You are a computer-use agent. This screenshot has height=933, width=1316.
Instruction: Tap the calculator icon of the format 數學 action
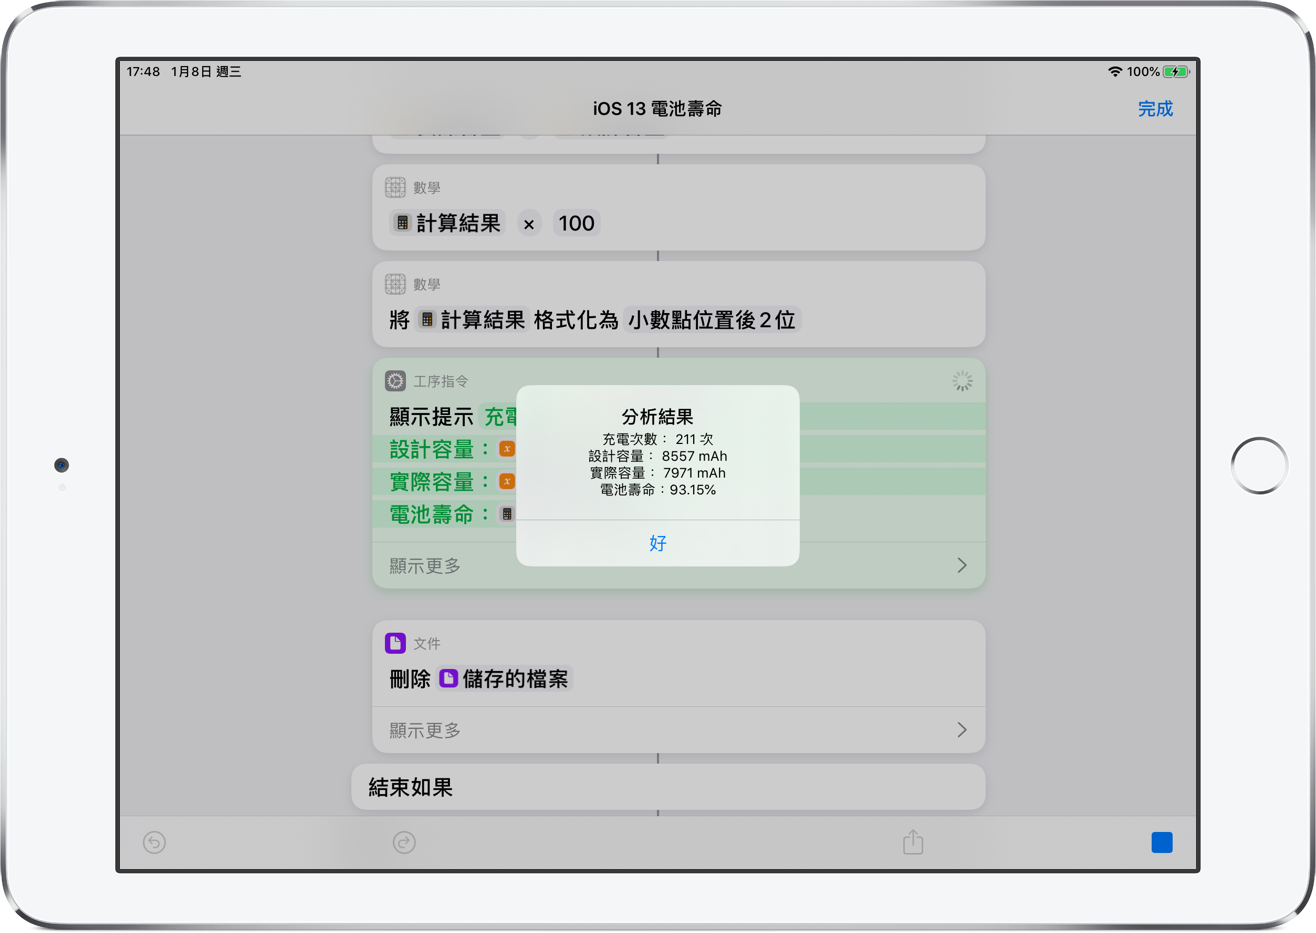(396, 284)
